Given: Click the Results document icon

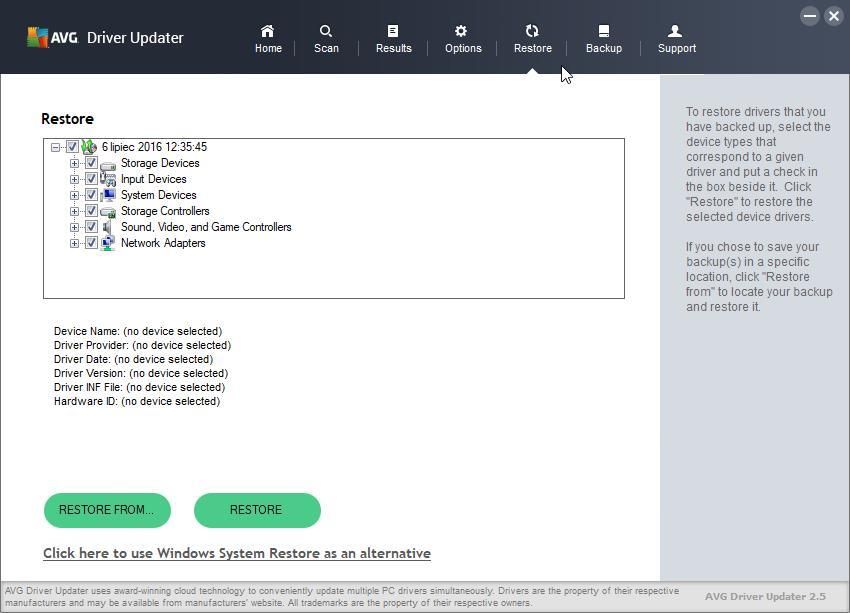Looking at the screenshot, I should click(393, 31).
